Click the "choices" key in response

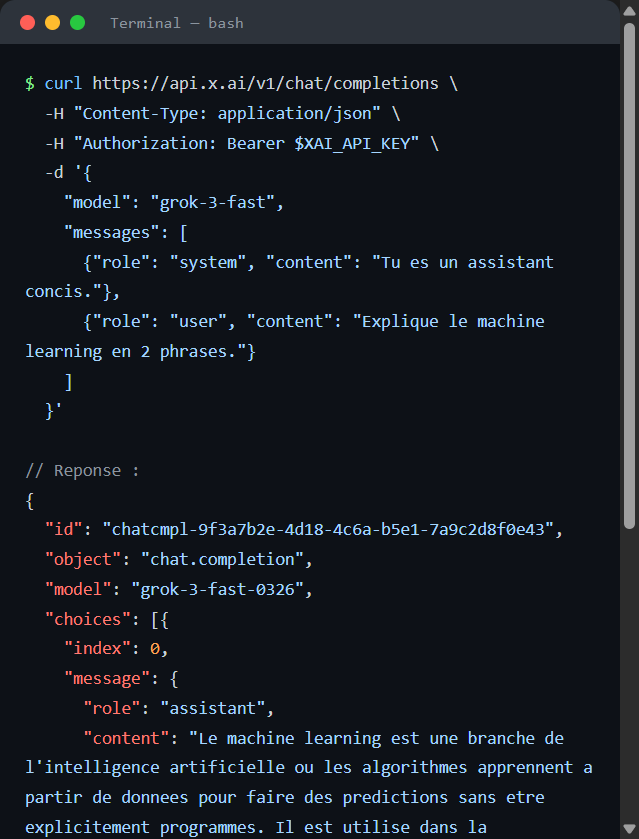pos(88,619)
